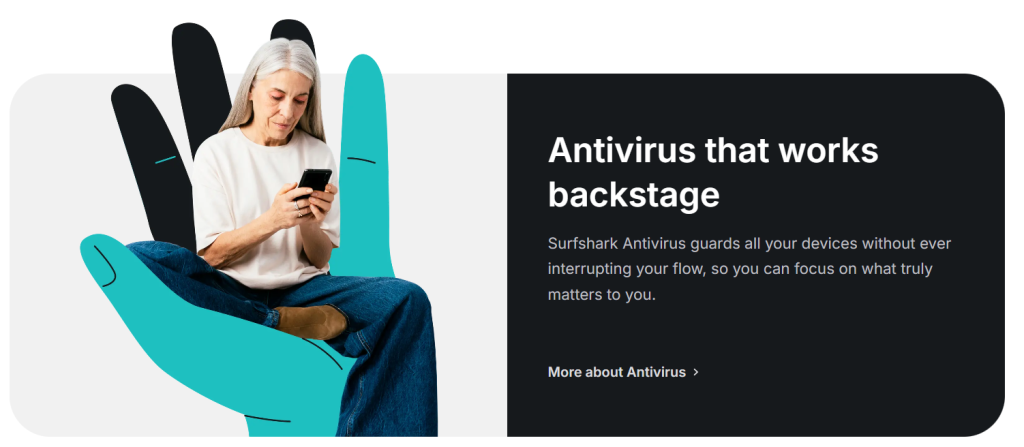Click the tall teal finger illustration
Screen dimensions: 1024x447
[x=366, y=163]
